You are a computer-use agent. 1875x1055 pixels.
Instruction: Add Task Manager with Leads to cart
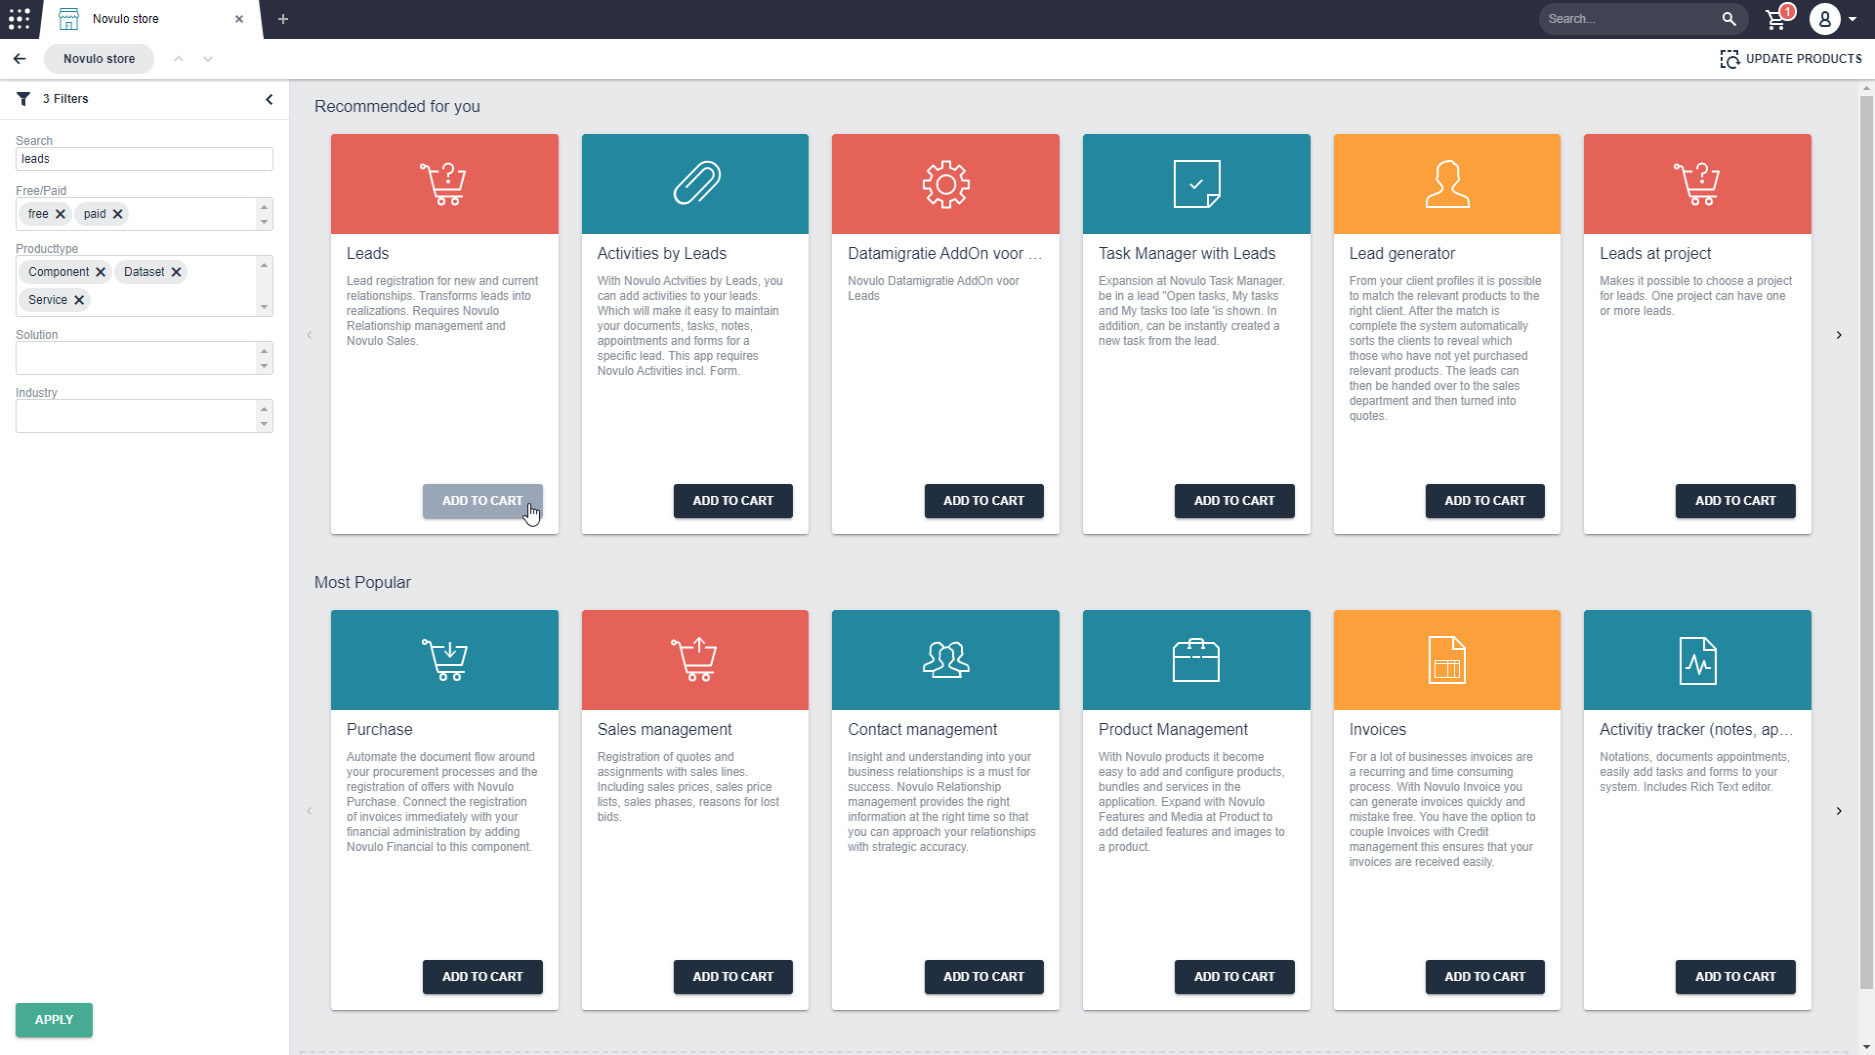click(1234, 501)
